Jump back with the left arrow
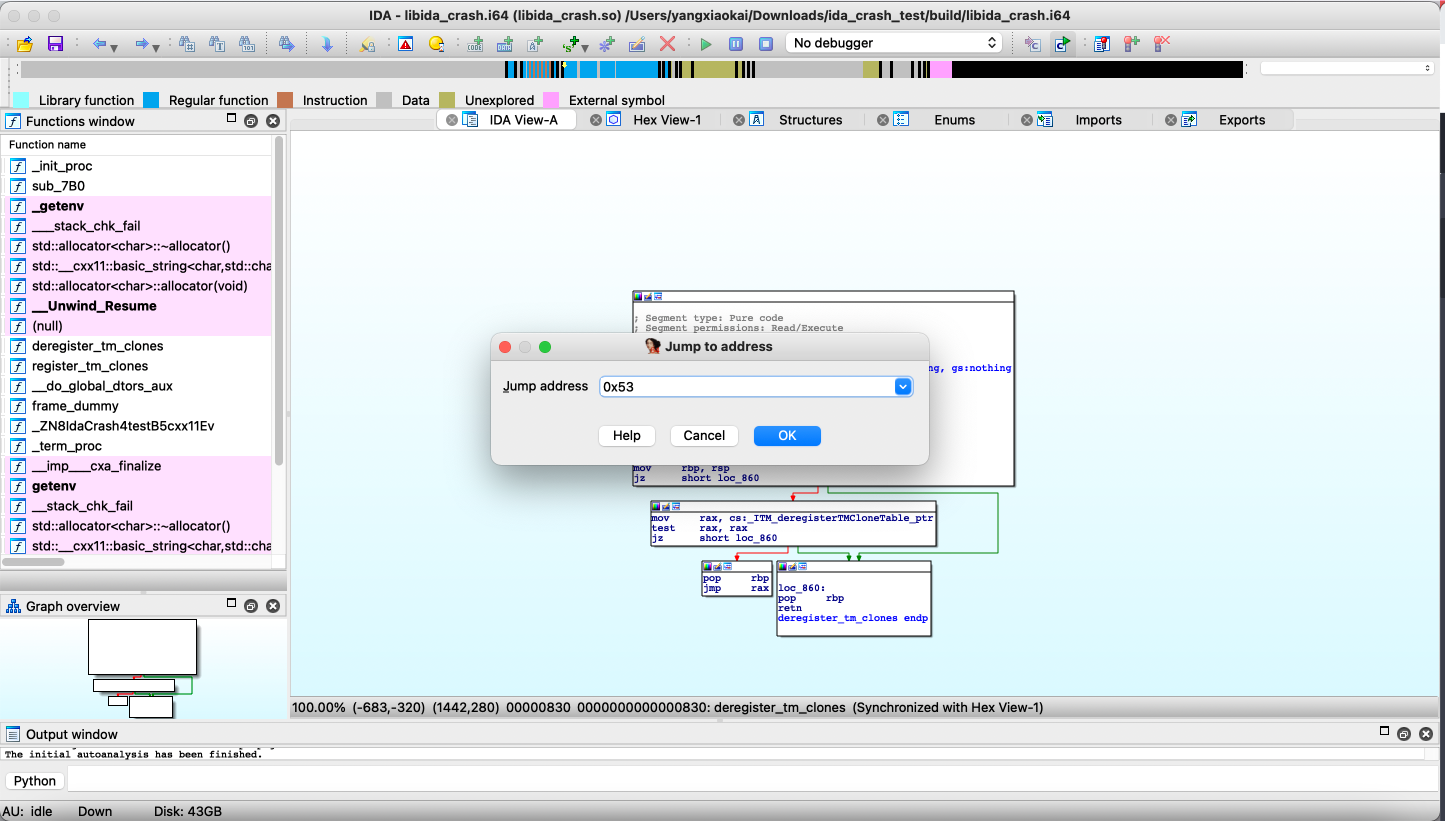Viewport: 1445px width, 821px height. pyautogui.click(x=98, y=44)
